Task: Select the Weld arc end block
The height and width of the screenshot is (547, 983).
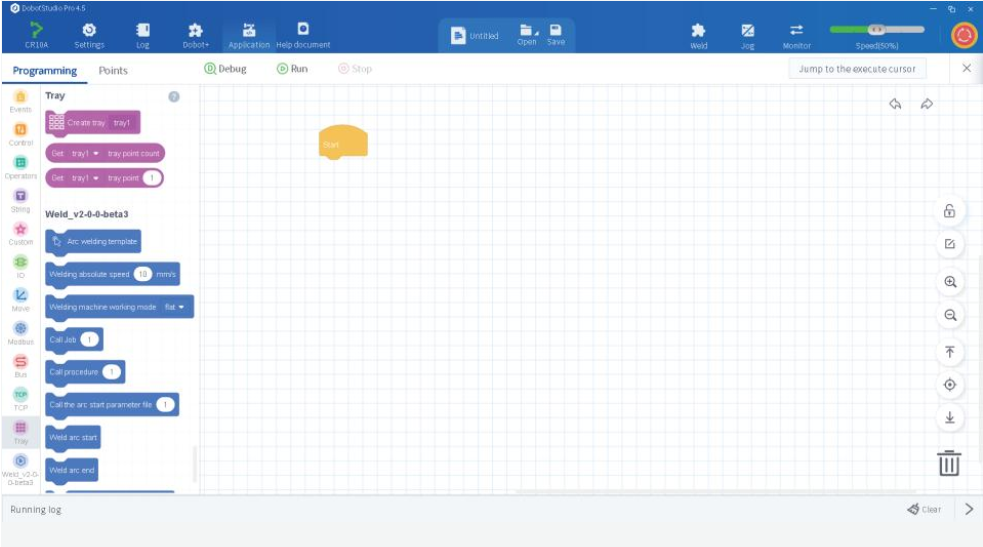Action: 71,470
